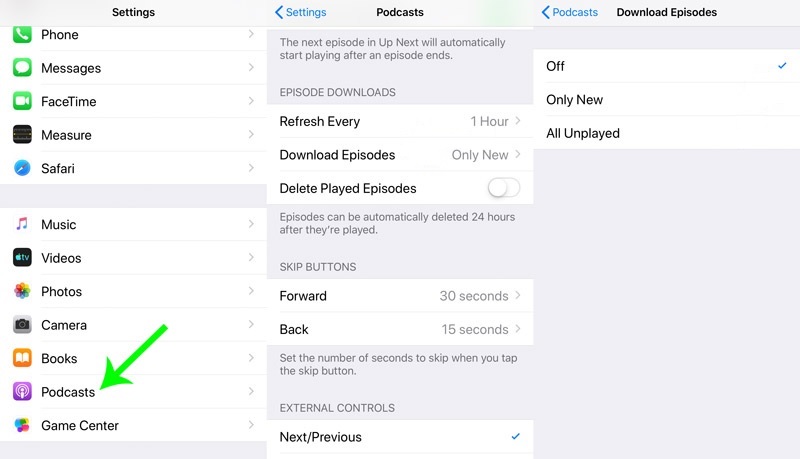Image resolution: width=800 pixels, height=459 pixels.
Task: Open Back 15 seconds skip setting
Action: [400, 329]
